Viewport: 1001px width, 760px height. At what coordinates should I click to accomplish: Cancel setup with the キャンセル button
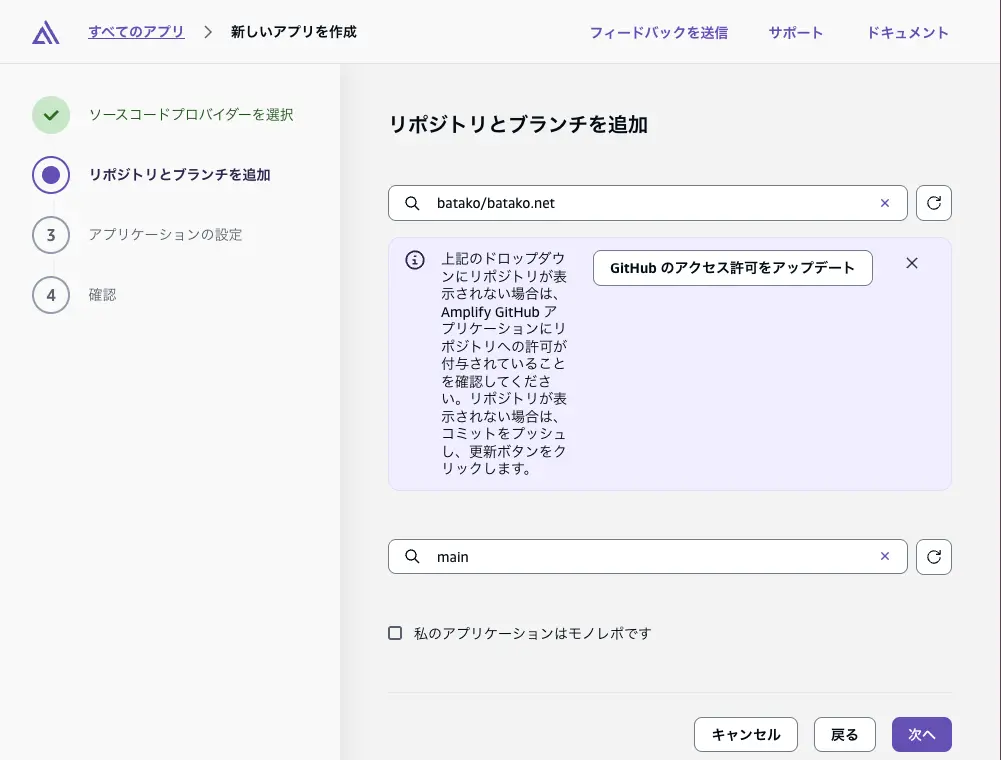(745, 734)
